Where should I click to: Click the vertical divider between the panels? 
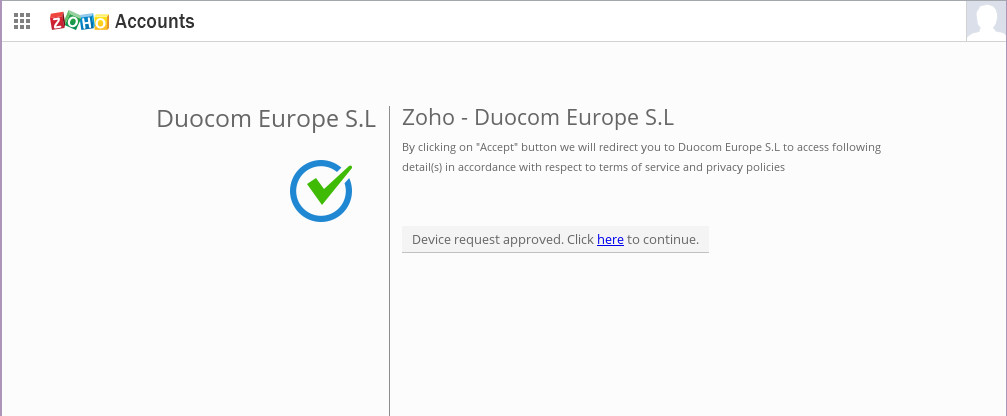389,300
